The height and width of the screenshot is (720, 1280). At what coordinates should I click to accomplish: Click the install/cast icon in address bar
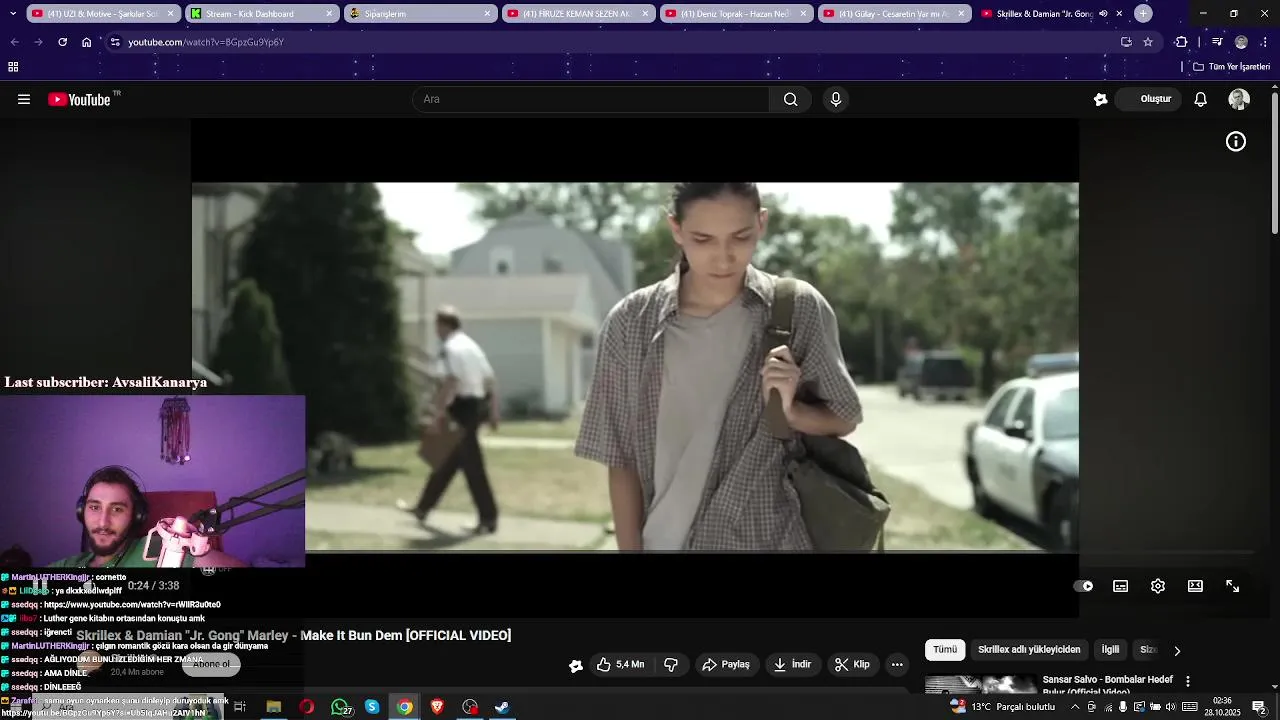coord(1126,42)
